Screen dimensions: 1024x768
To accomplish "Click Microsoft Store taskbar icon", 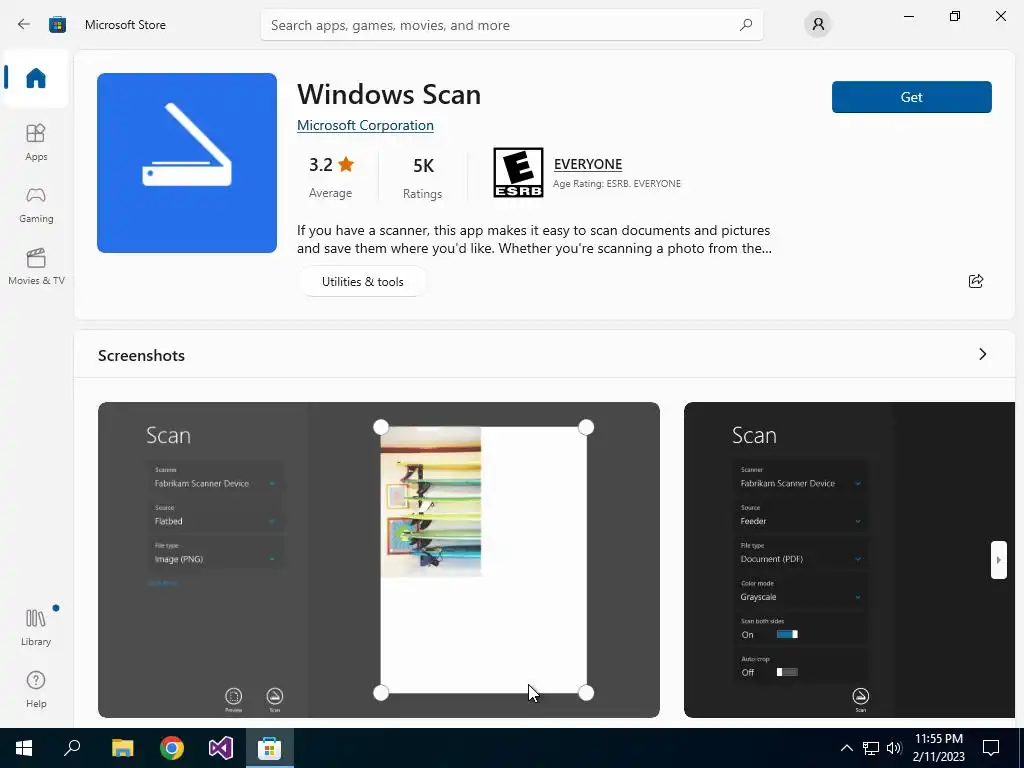I will click(269, 748).
